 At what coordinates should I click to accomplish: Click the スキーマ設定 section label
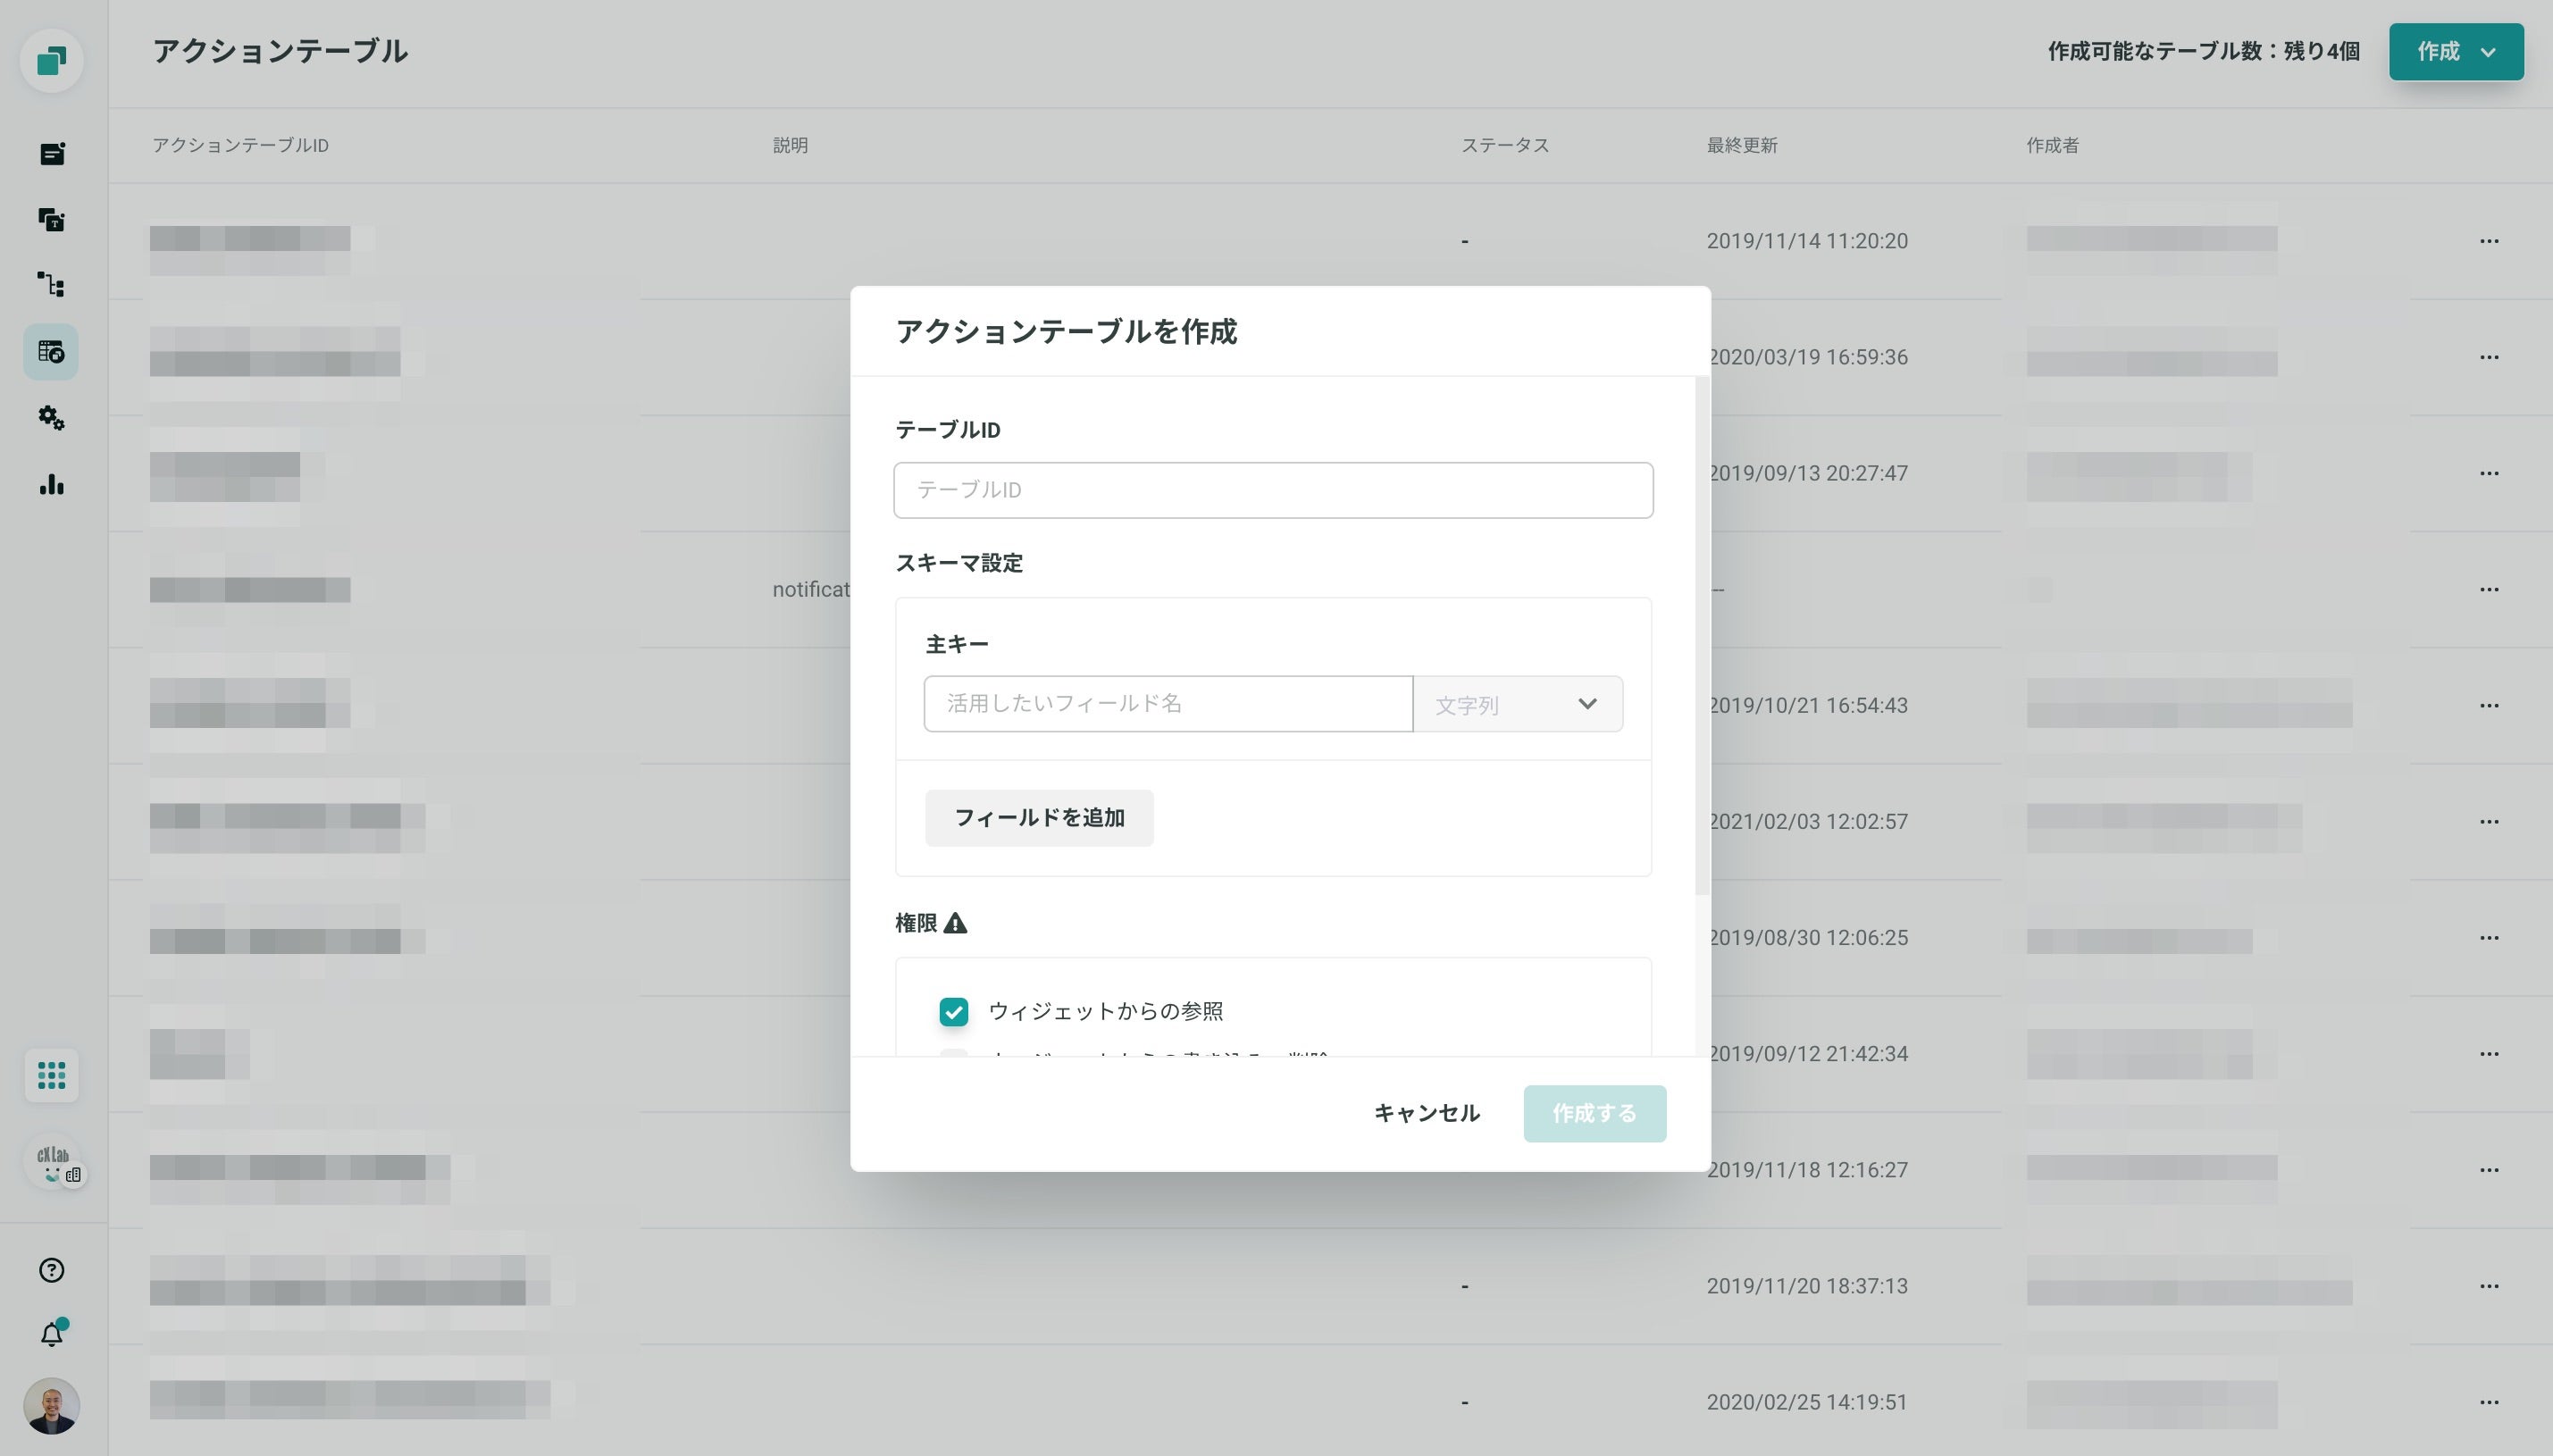pyautogui.click(x=959, y=563)
